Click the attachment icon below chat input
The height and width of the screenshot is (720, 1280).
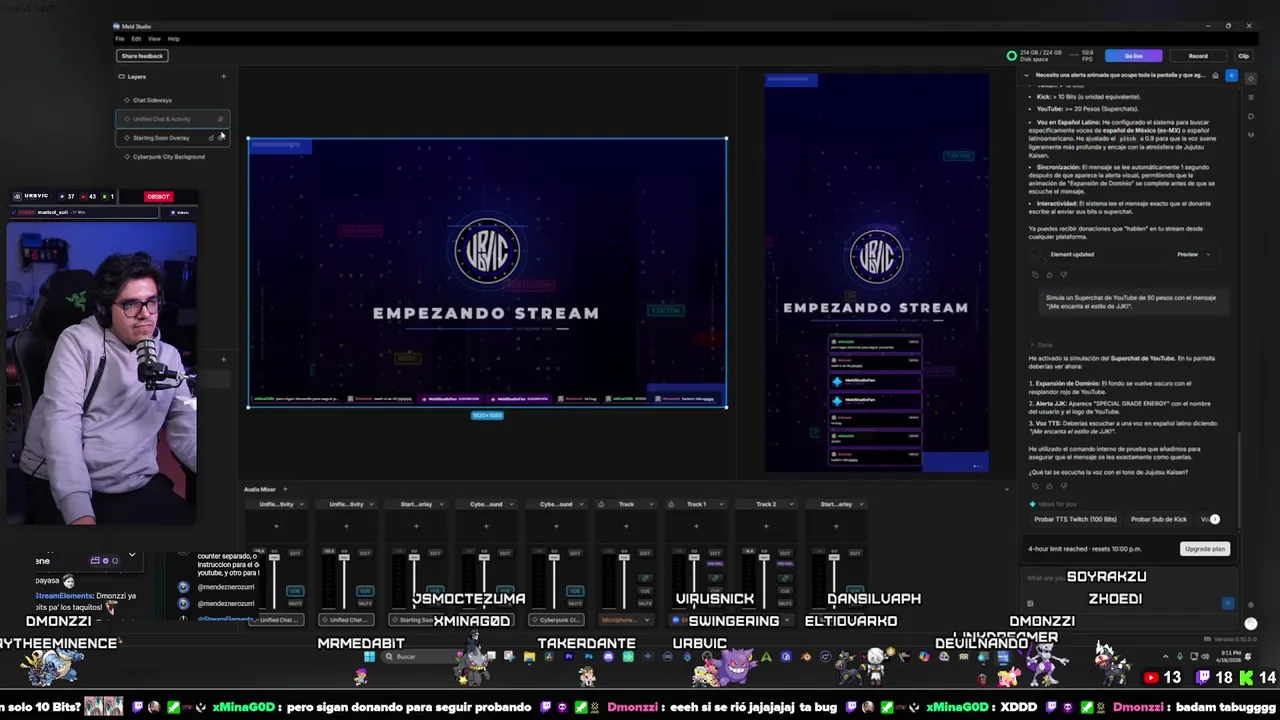[x=1030, y=603]
